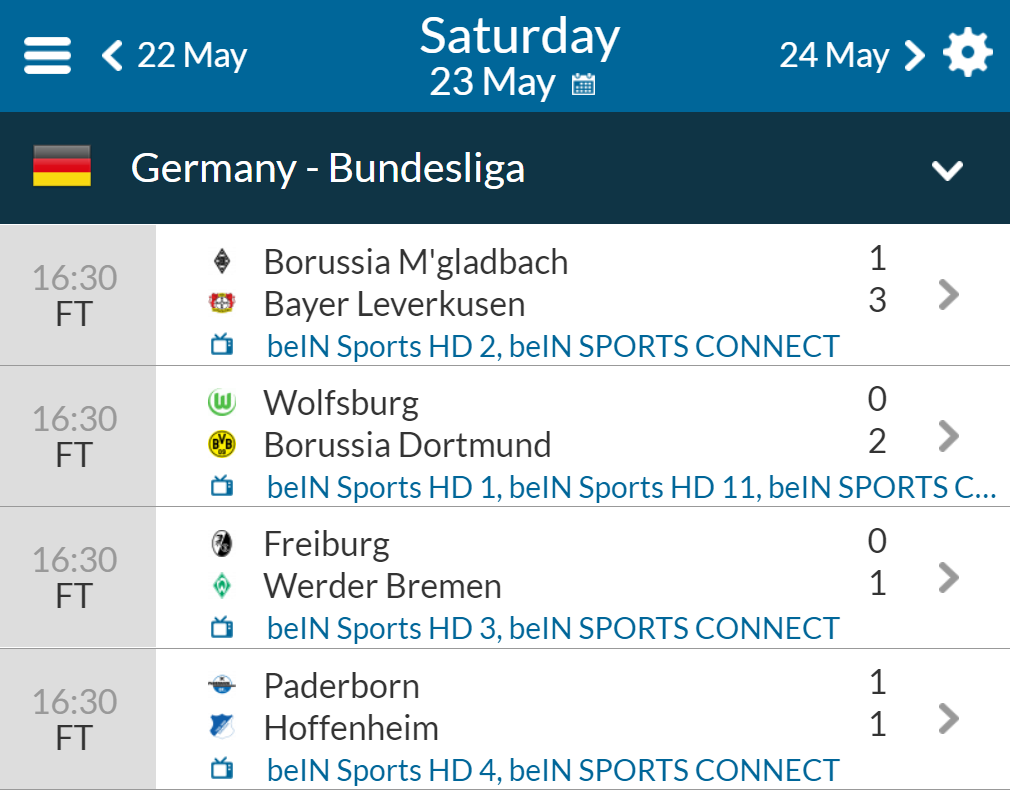Screen dimensions: 1010x790
Task: Click the Bayer Leverkusen club crest
Action: point(222,303)
